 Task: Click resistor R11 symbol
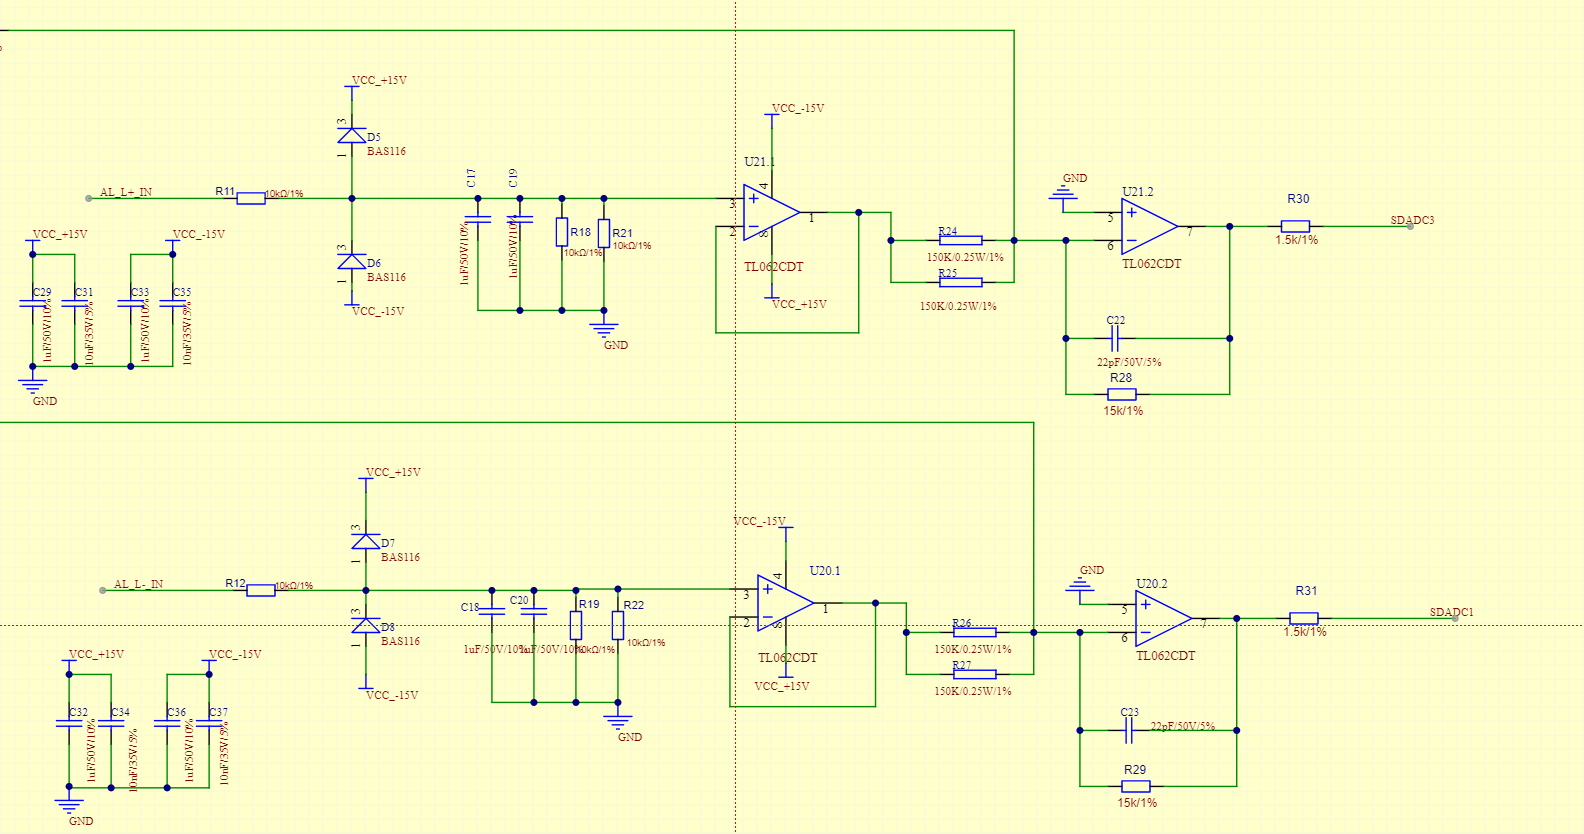(x=251, y=198)
